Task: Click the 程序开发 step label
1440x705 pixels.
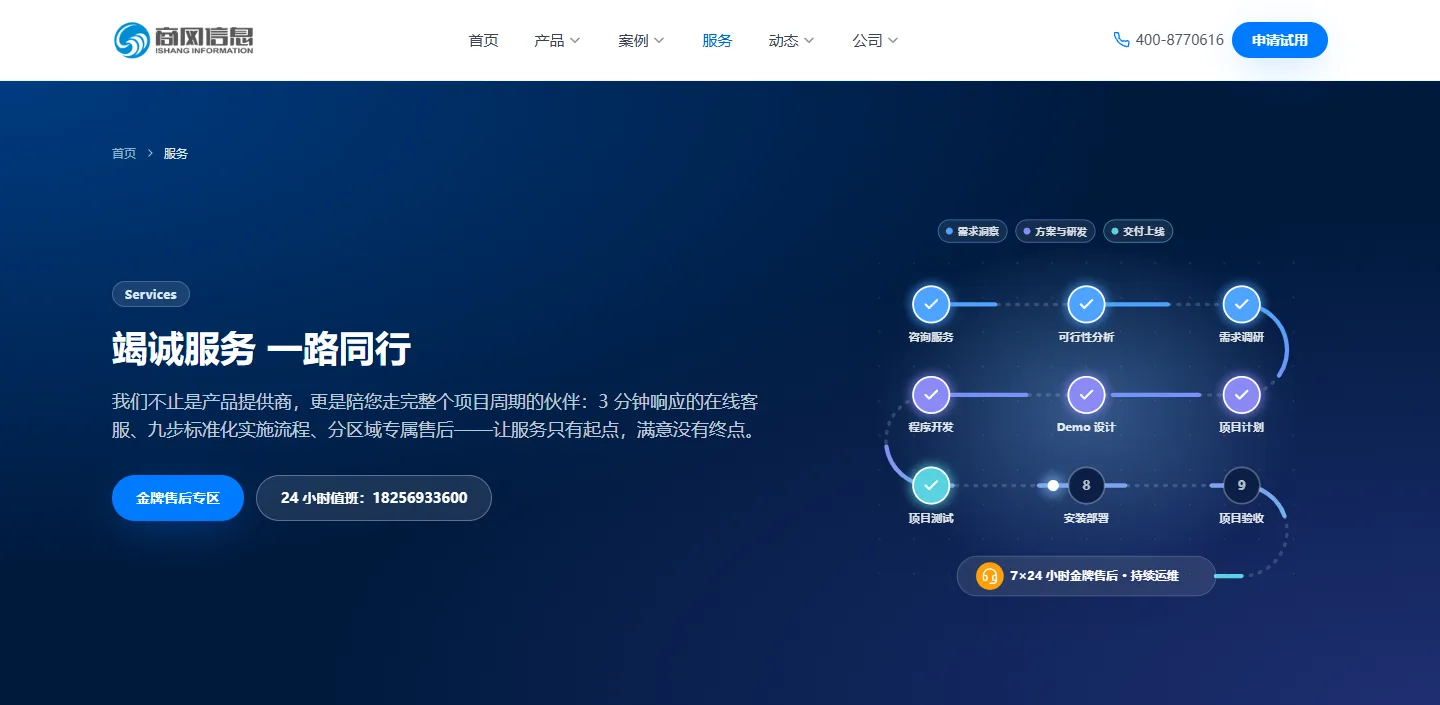Action: point(931,427)
